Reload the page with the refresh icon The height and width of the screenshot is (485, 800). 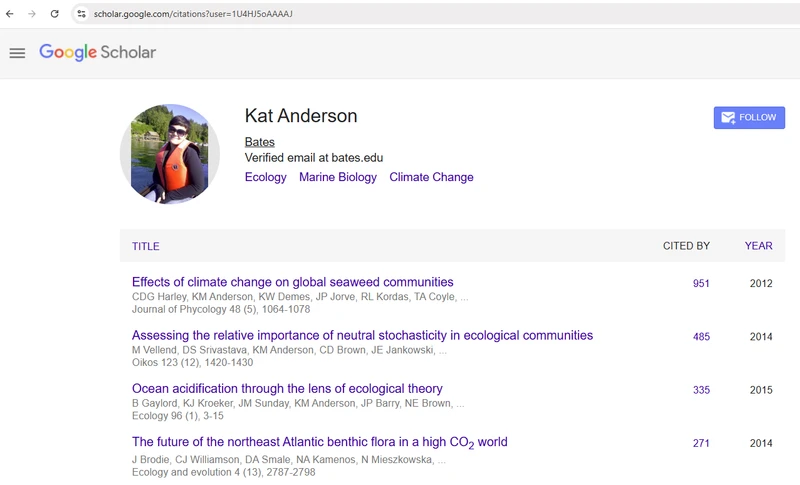coord(55,14)
